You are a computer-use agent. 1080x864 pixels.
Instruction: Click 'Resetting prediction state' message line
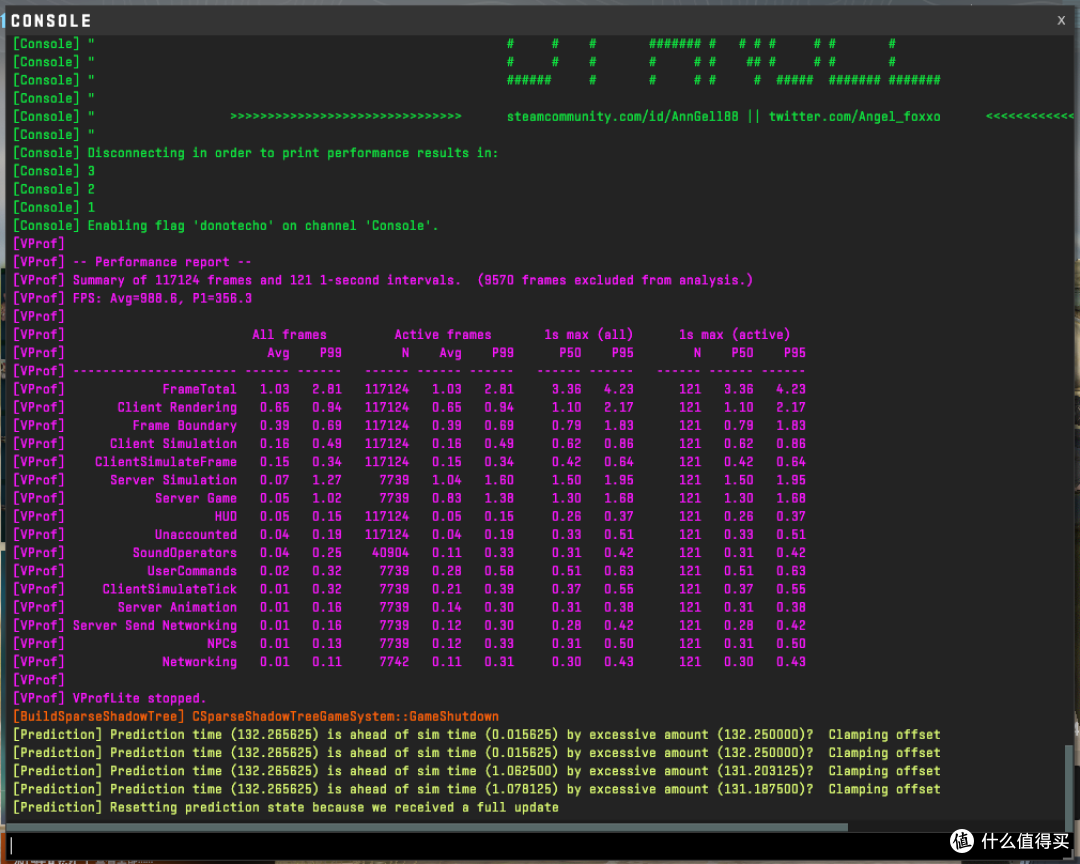point(286,807)
